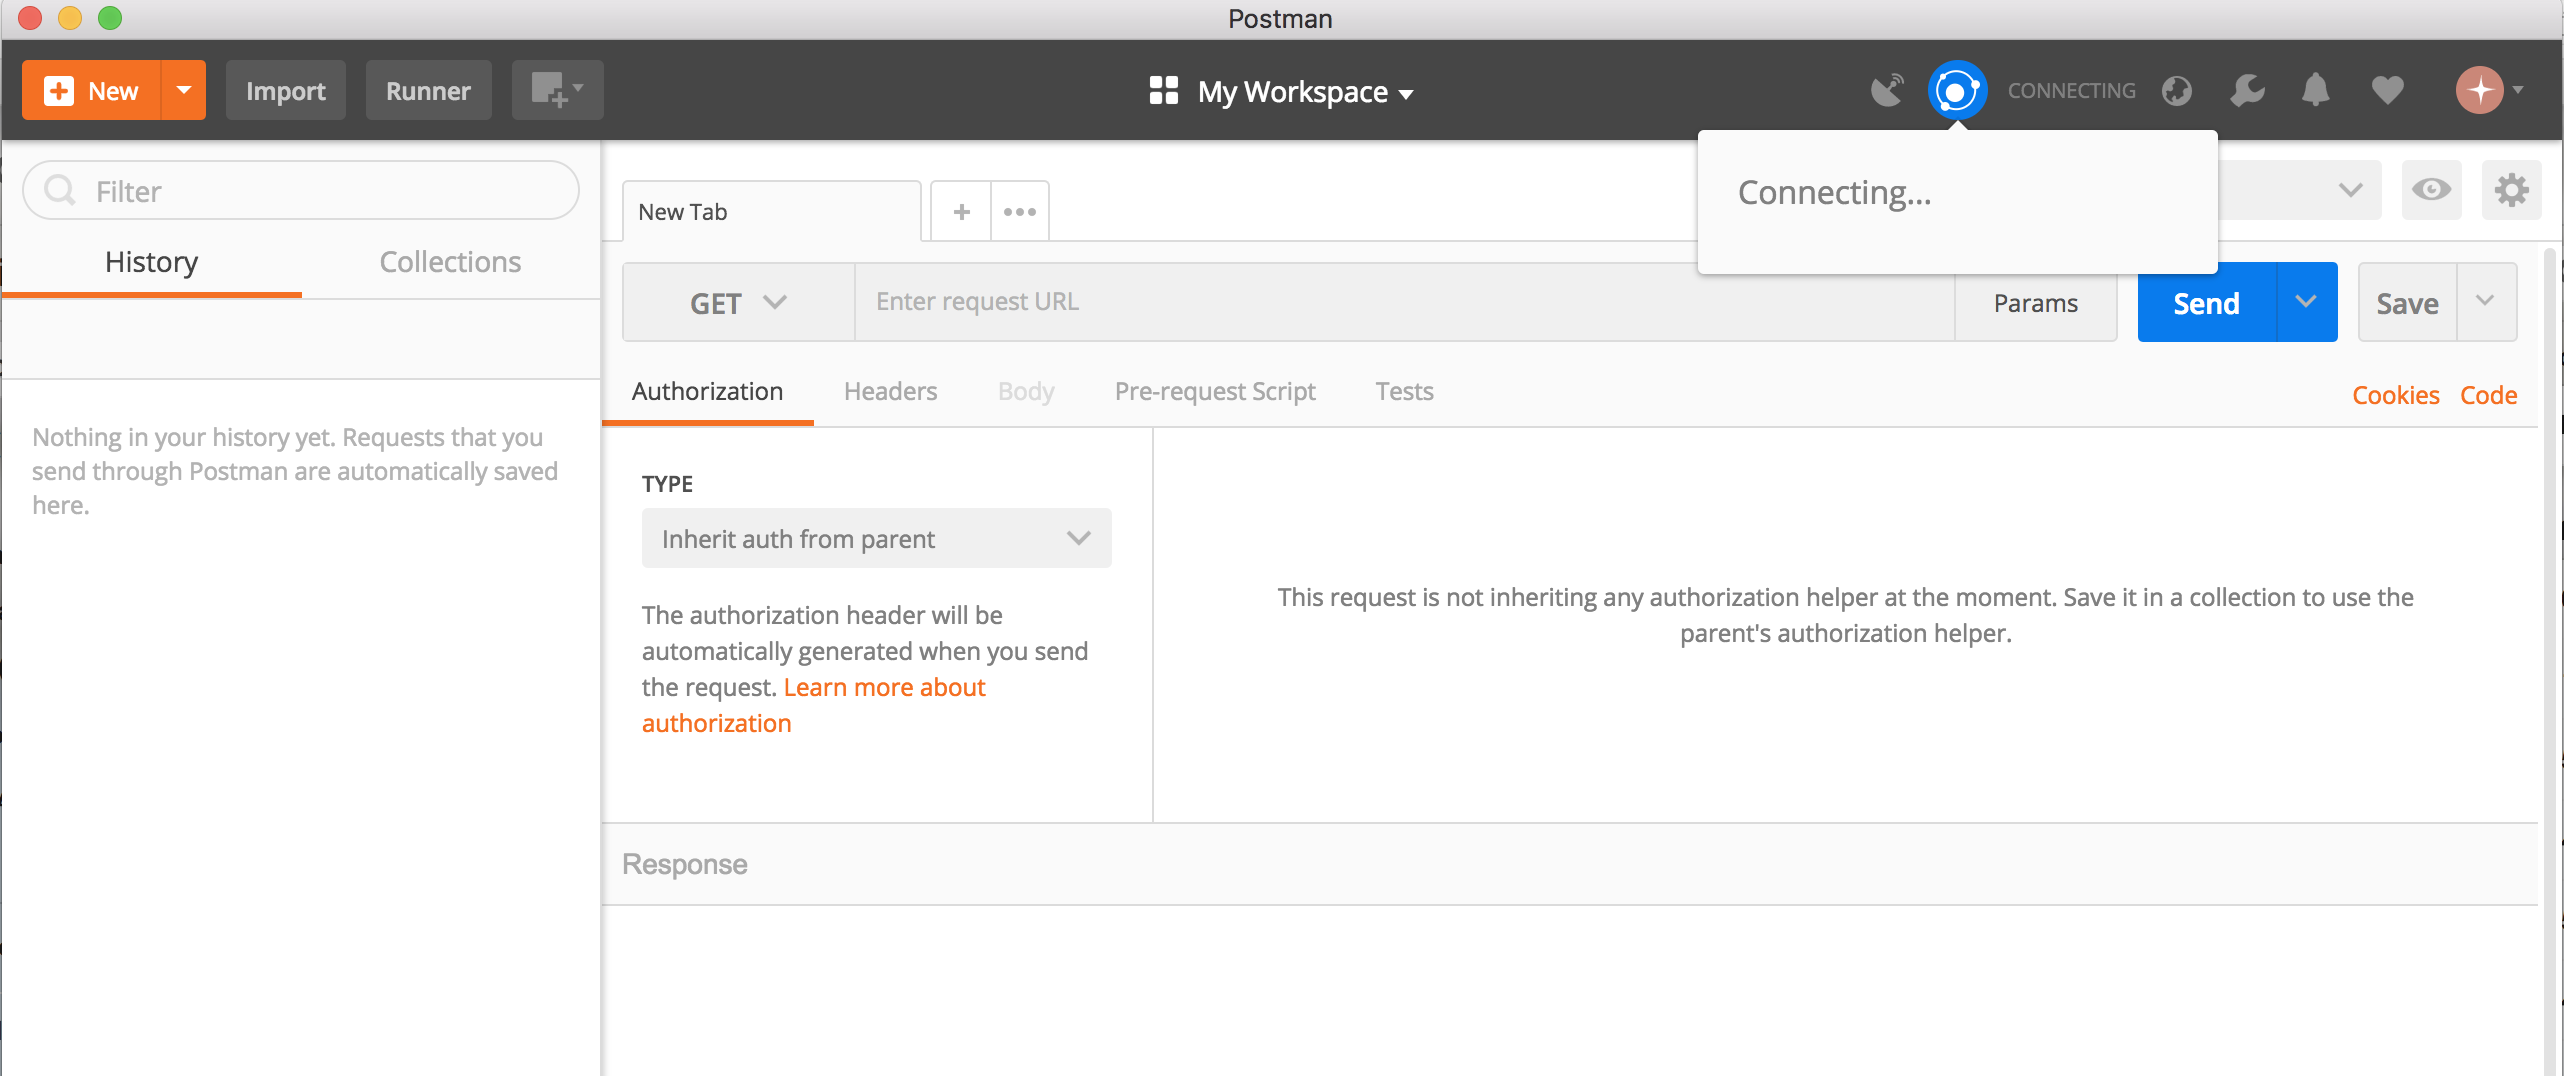
Task: Toggle environment quick look eye
Action: click(x=2431, y=190)
